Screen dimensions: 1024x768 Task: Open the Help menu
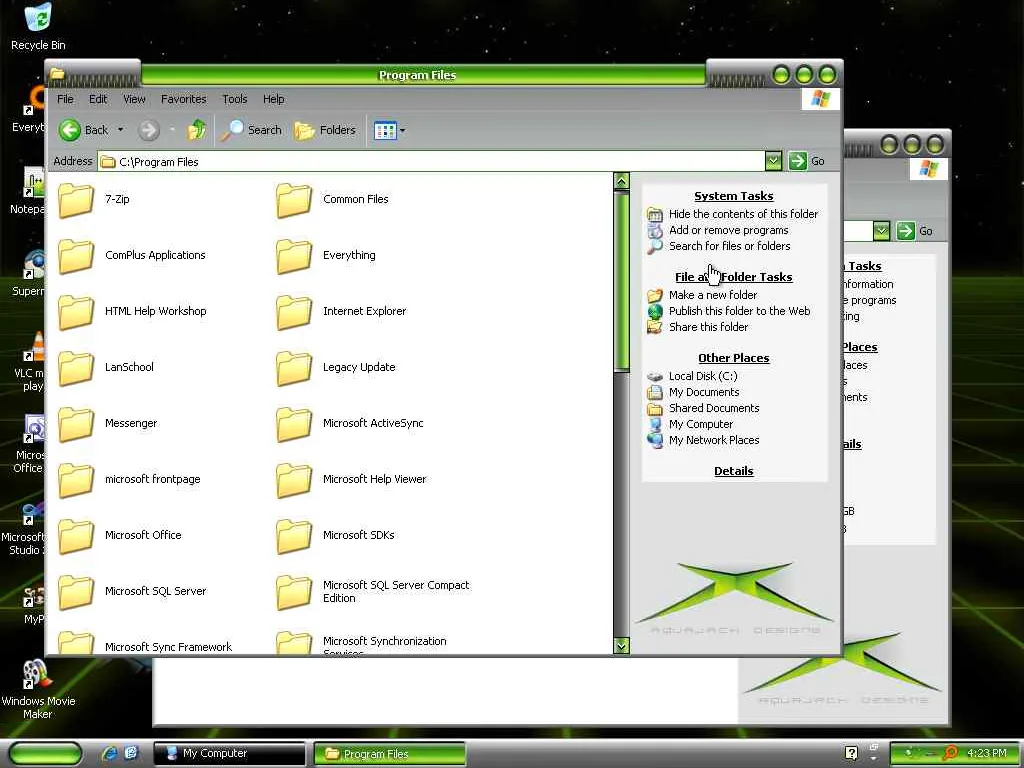click(274, 99)
